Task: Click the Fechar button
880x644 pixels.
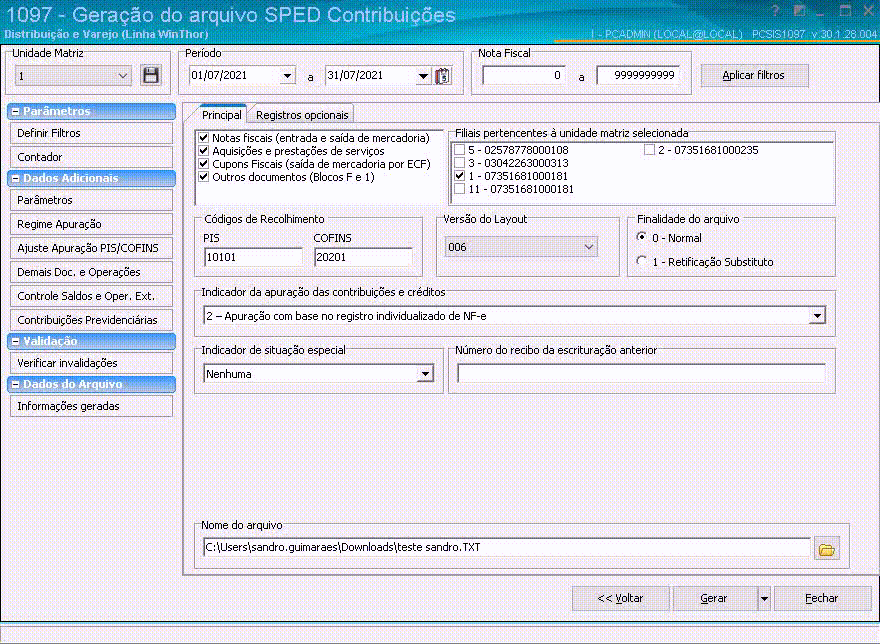Action: tap(822, 599)
